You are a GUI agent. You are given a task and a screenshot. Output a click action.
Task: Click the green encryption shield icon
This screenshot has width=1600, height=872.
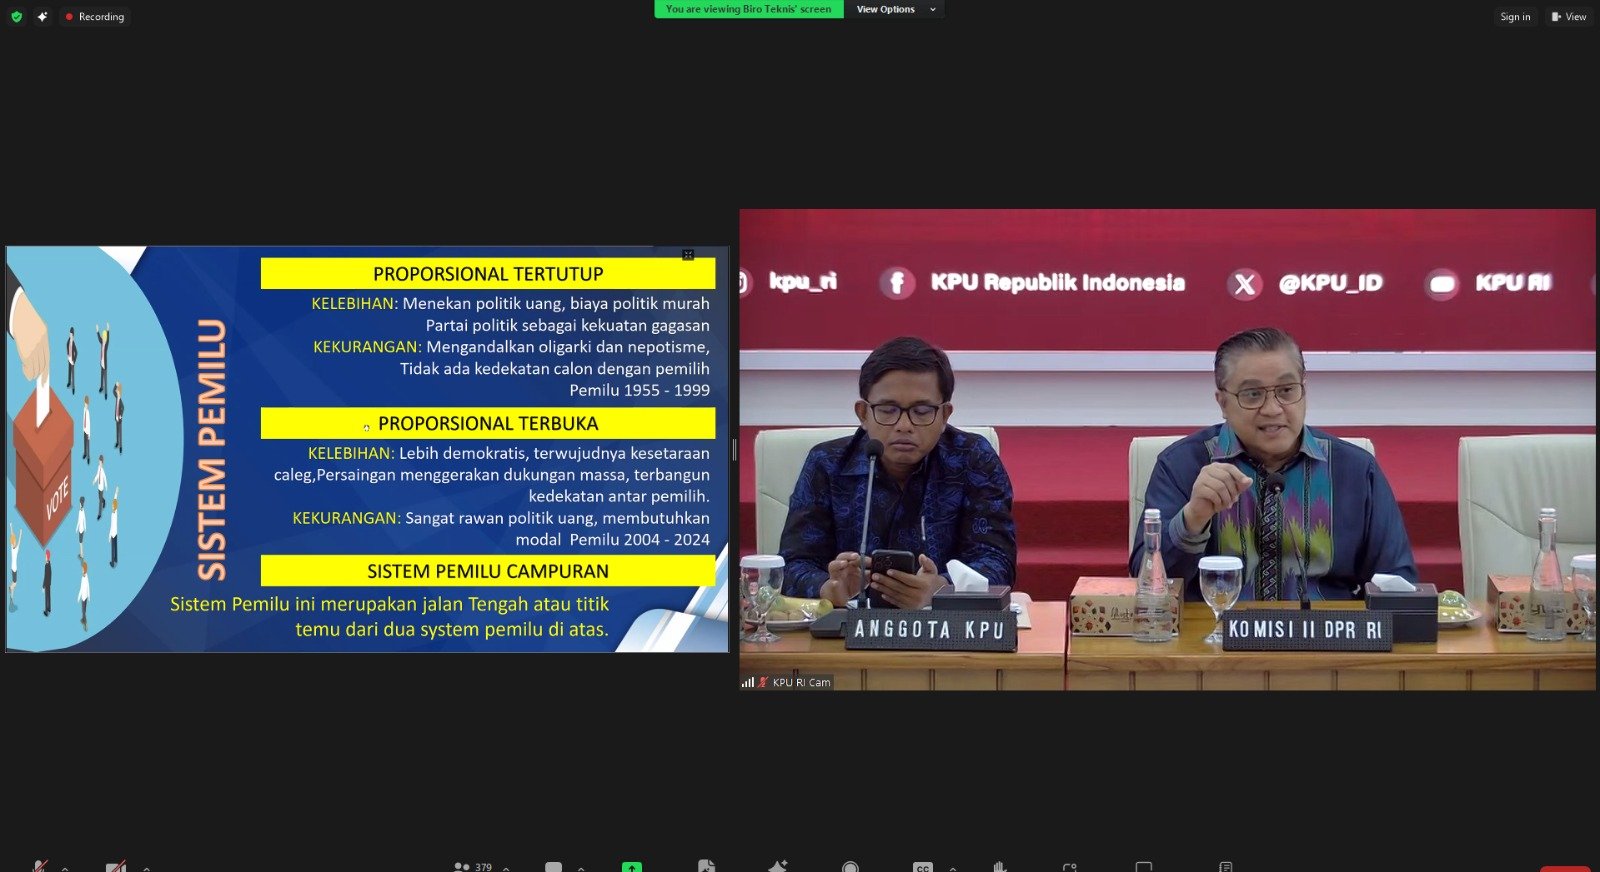click(16, 17)
